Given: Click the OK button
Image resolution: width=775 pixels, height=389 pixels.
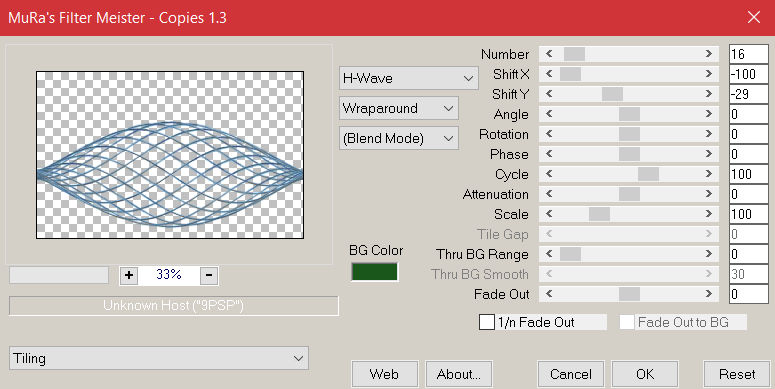Looking at the screenshot, I should pyautogui.click(x=645, y=374).
